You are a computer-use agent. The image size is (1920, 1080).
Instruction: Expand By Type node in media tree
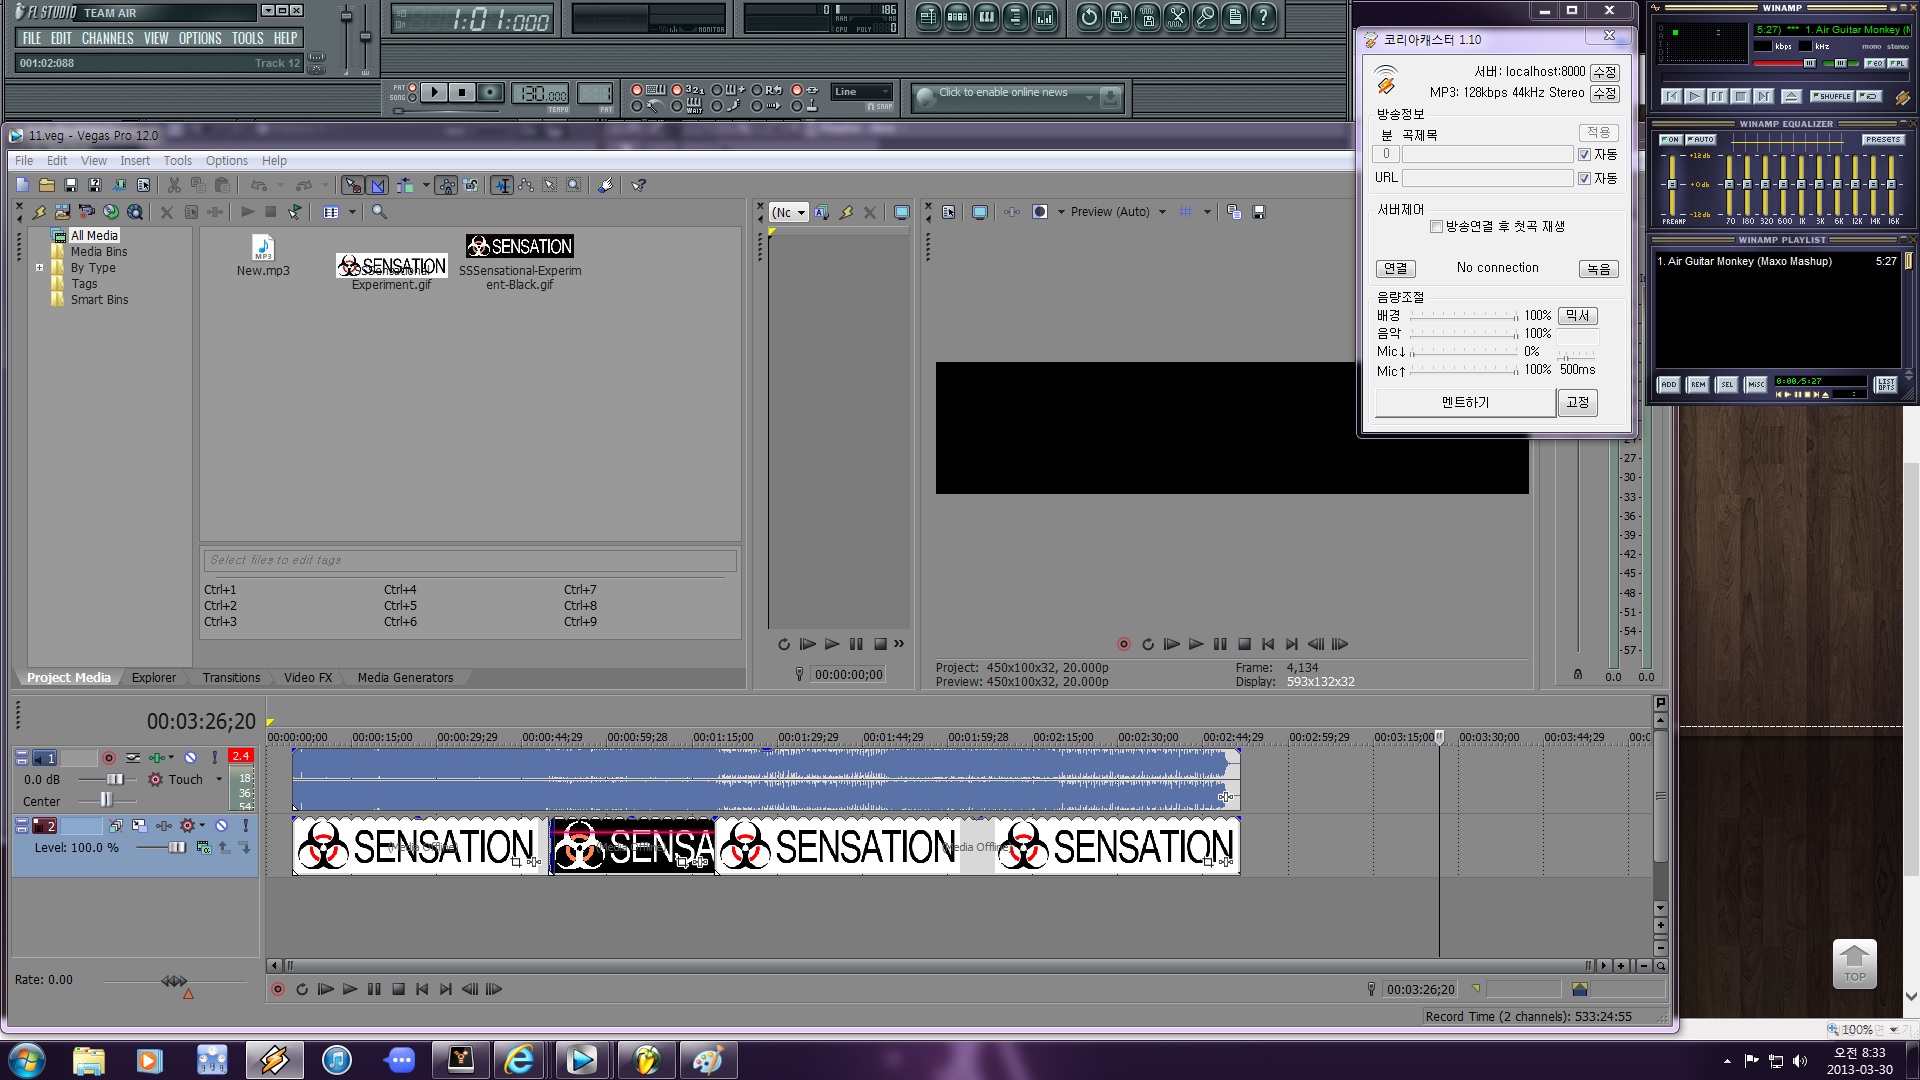[x=39, y=268]
